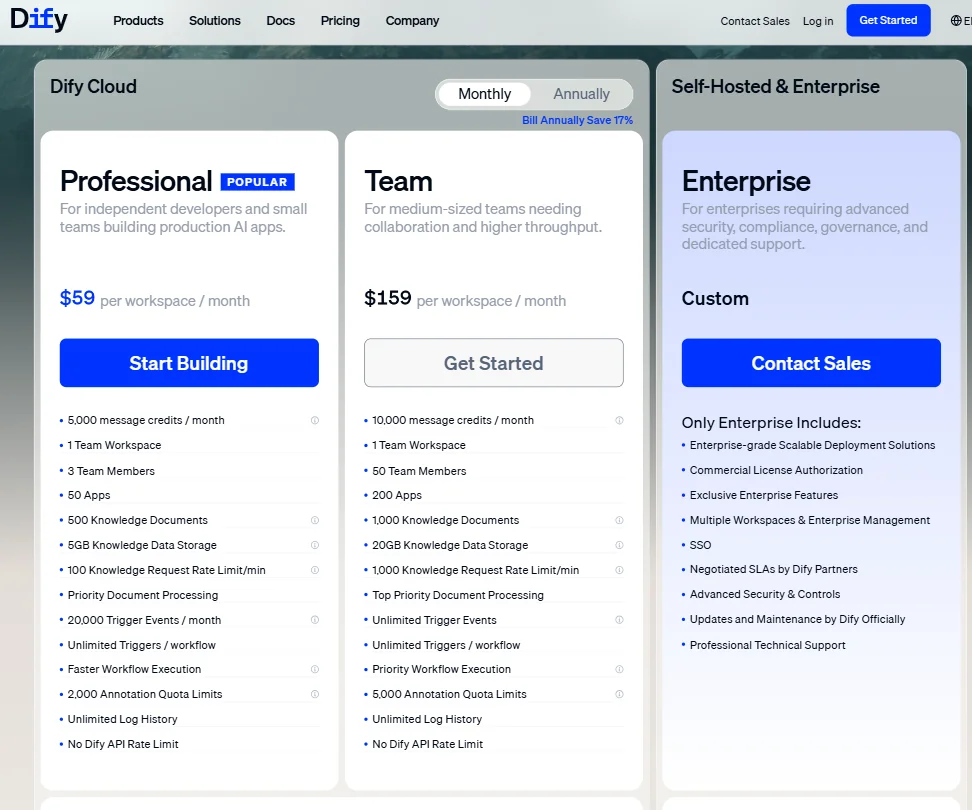
Task: Open info icon for 2,000 Annotation Quota Limits
Action: tap(315, 694)
